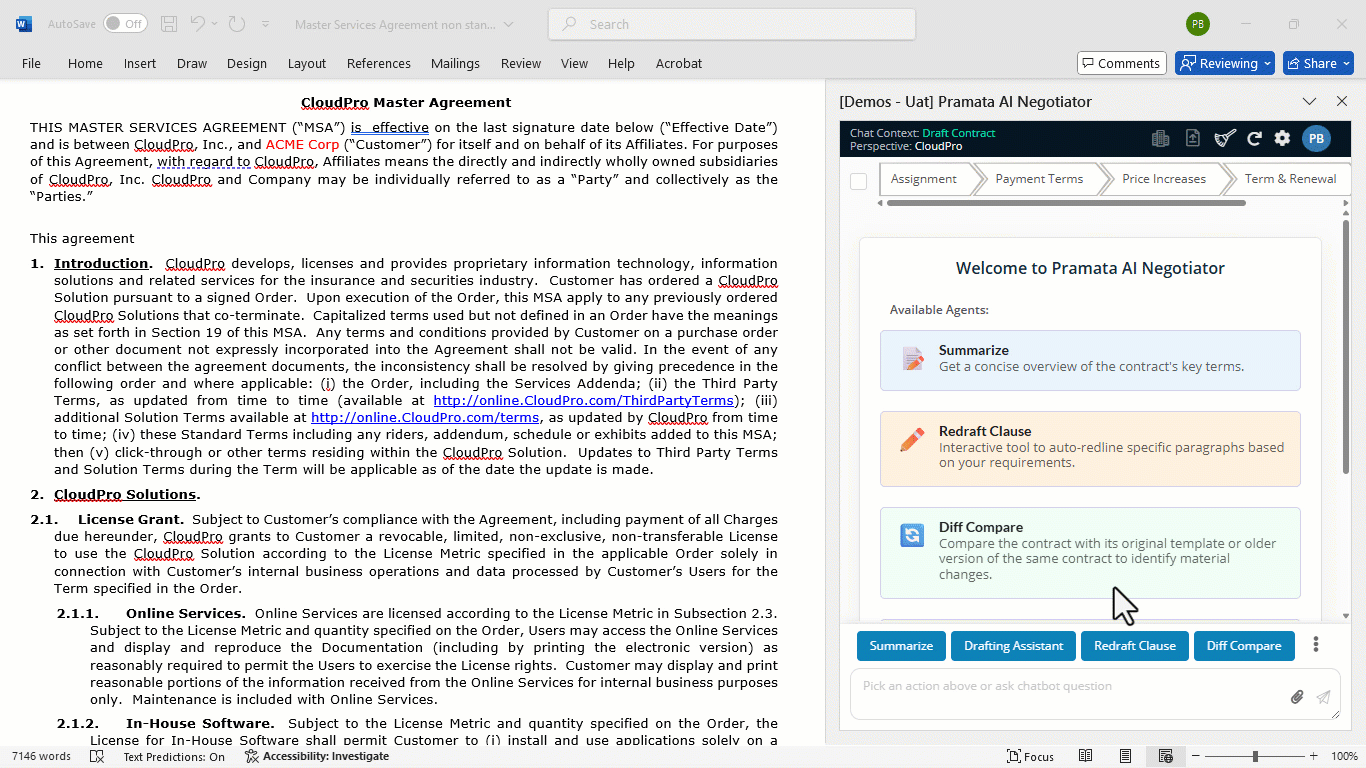Open the File menu

pyautogui.click(x=31, y=63)
